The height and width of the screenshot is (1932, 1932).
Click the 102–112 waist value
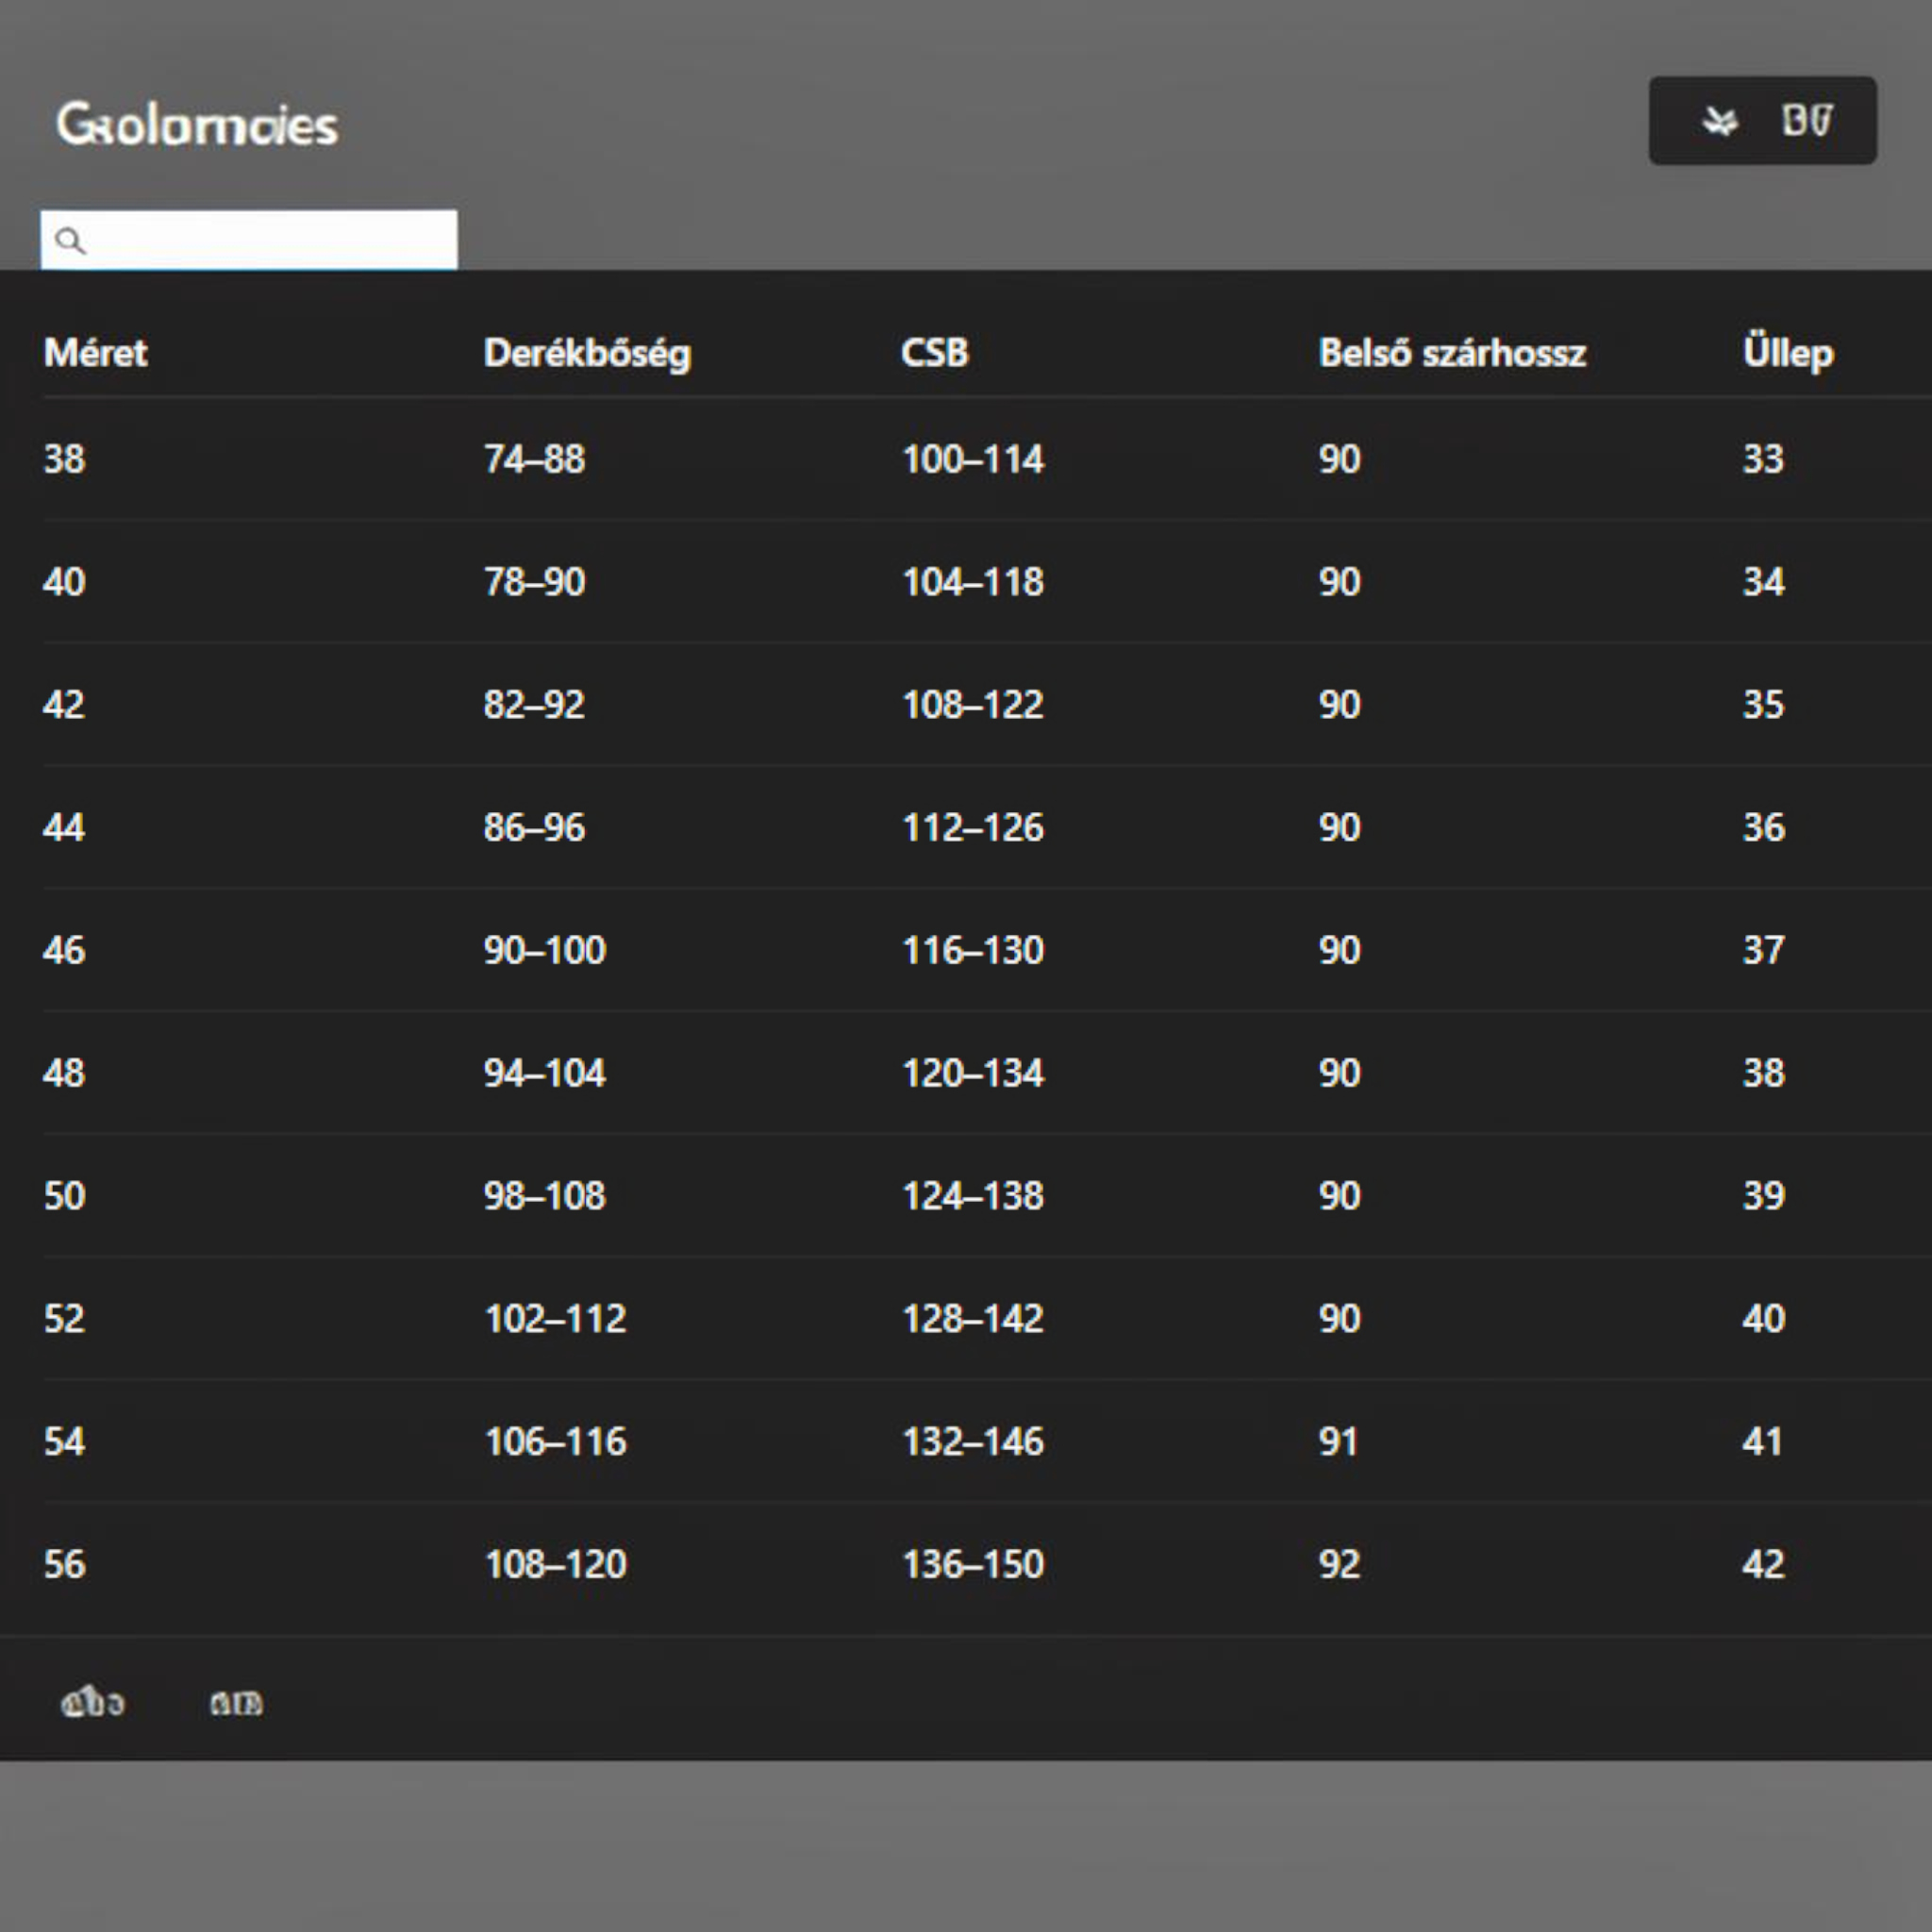pyautogui.click(x=555, y=1318)
